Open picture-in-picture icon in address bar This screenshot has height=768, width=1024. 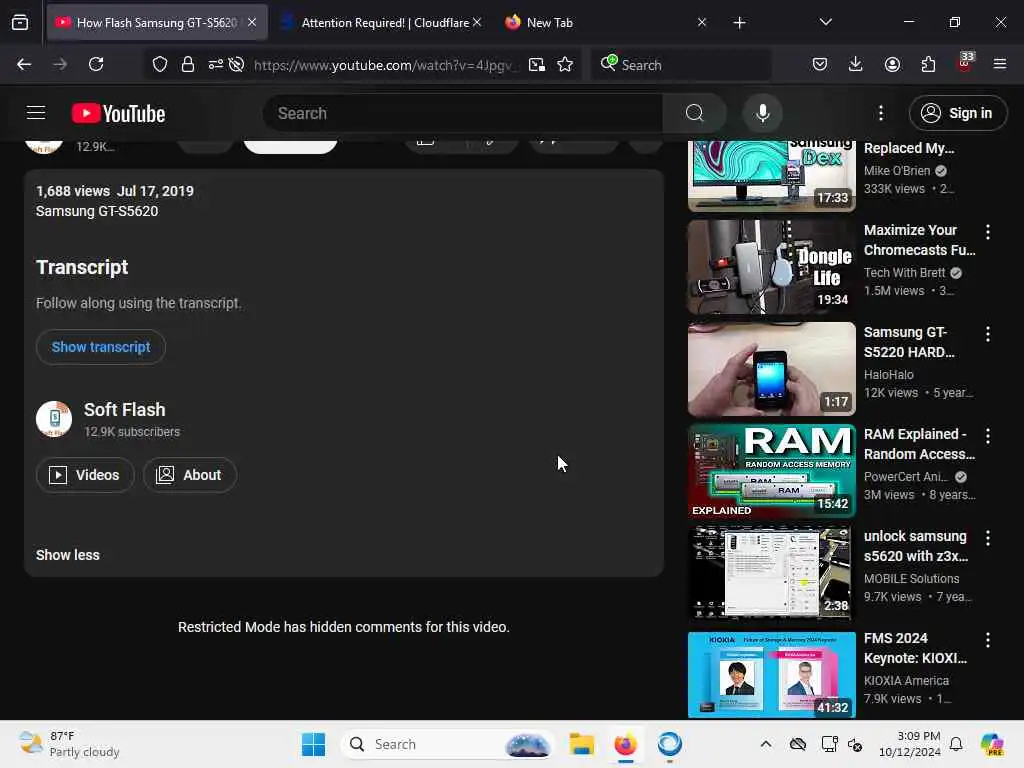pyautogui.click(x=537, y=64)
